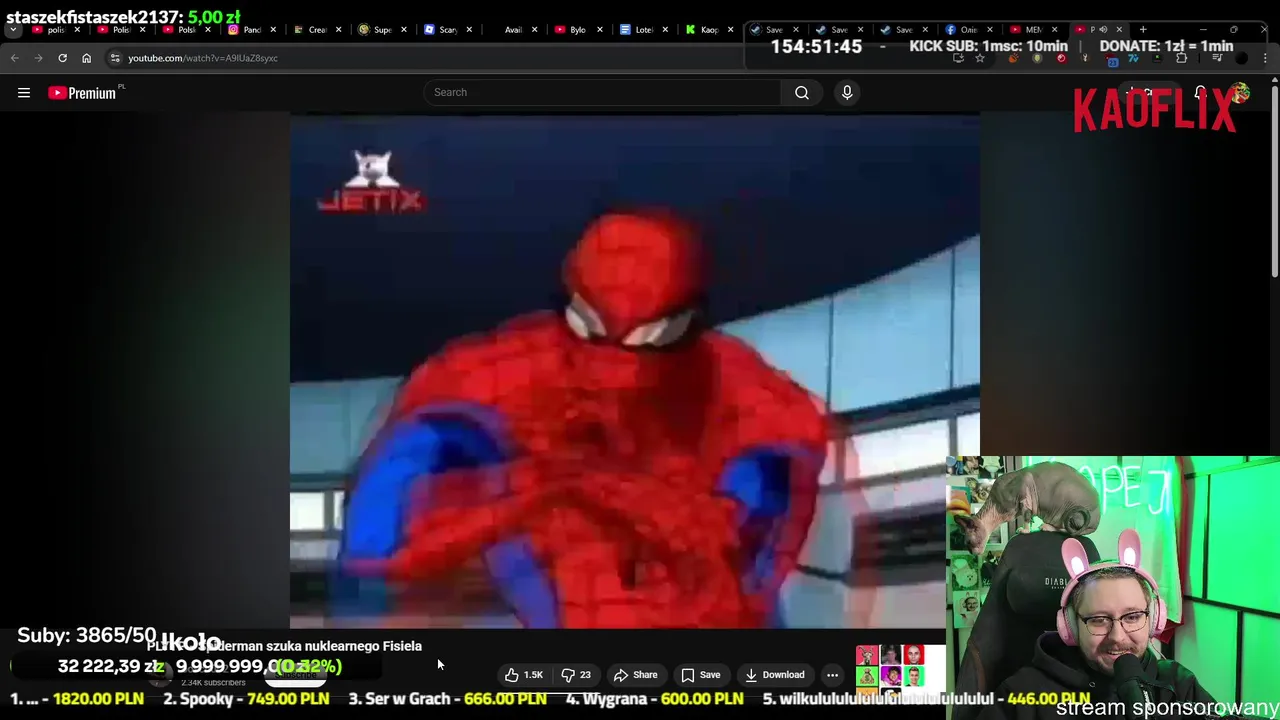1280x720 pixels.
Task: Switch to the Supe tab
Action: coord(380,30)
